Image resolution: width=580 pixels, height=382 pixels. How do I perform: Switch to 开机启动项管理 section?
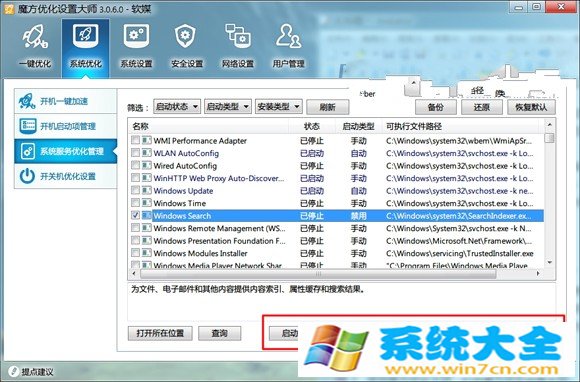[65, 126]
